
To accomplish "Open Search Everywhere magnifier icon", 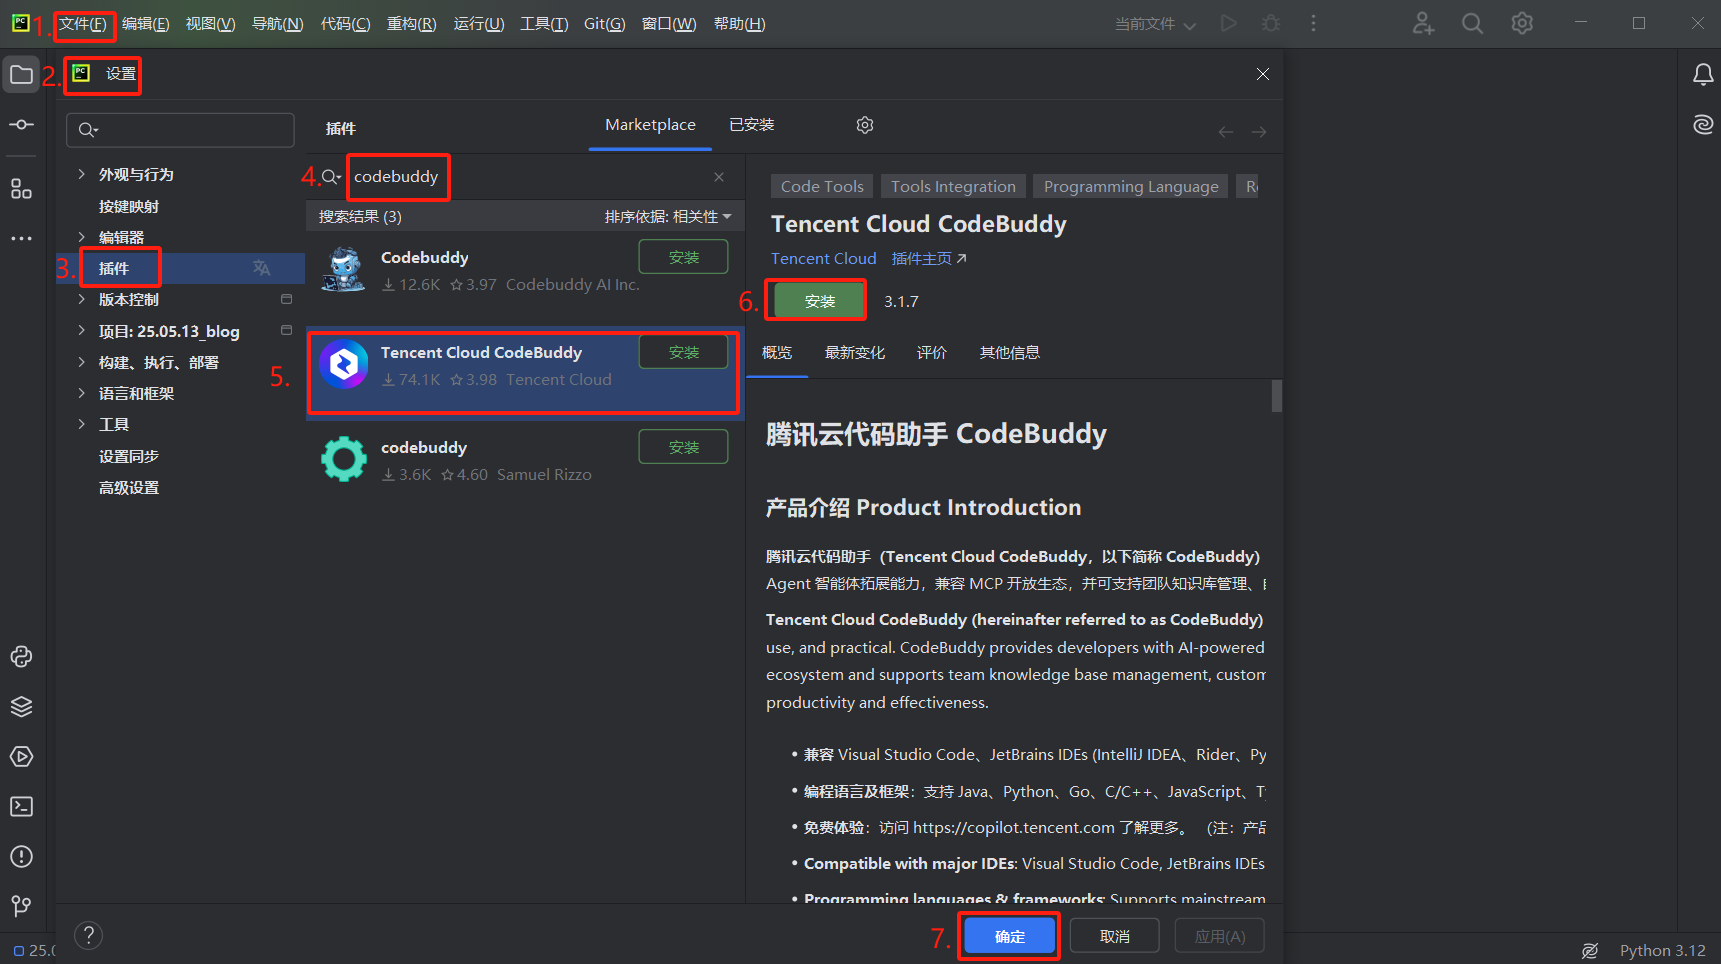I will (x=1472, y=23).
